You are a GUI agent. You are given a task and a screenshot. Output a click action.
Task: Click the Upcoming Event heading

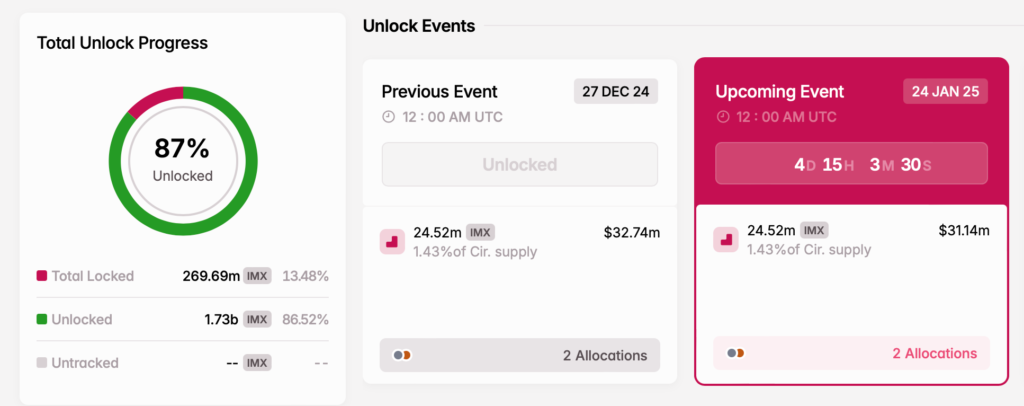pos(780,92)
